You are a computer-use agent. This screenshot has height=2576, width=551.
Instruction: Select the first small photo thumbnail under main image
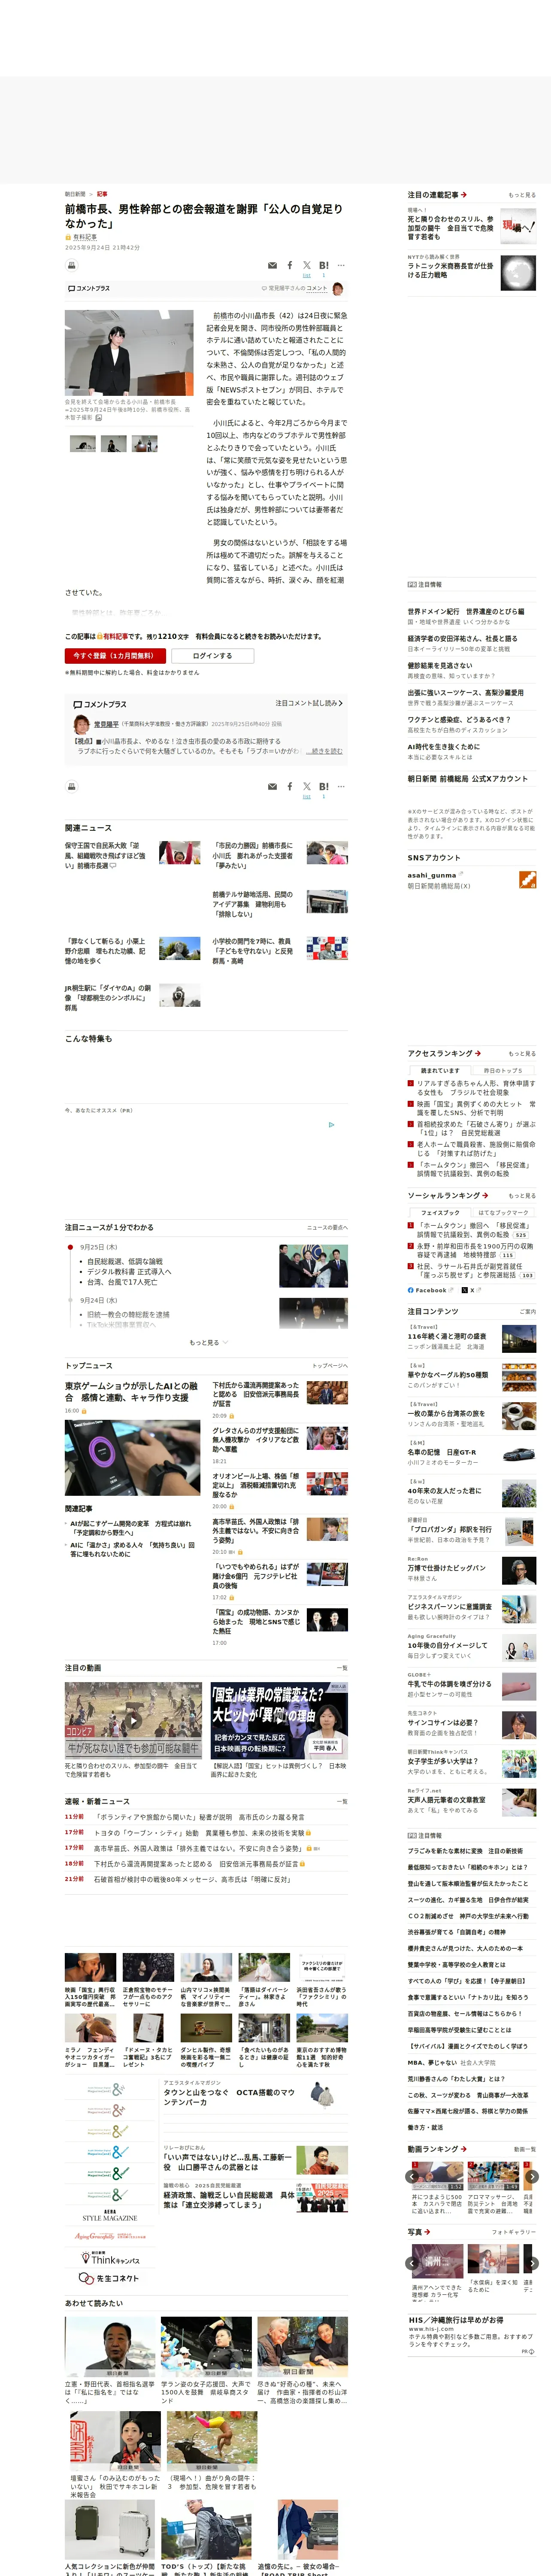(x=83, y=443)
